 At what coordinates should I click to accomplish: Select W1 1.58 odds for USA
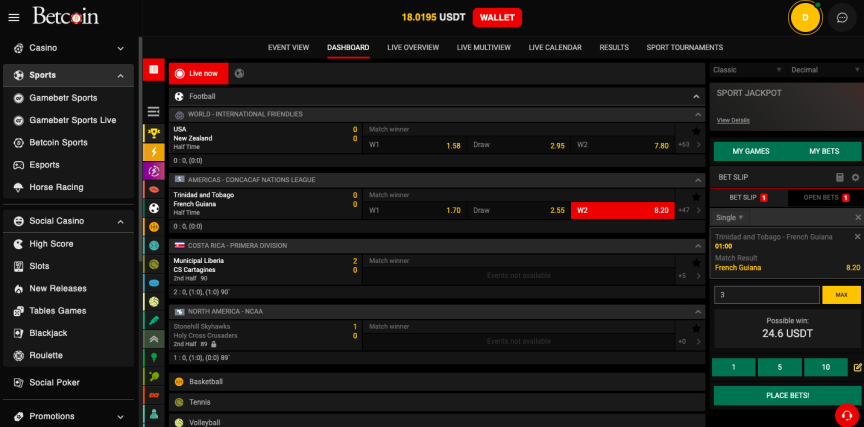point(414,145)
